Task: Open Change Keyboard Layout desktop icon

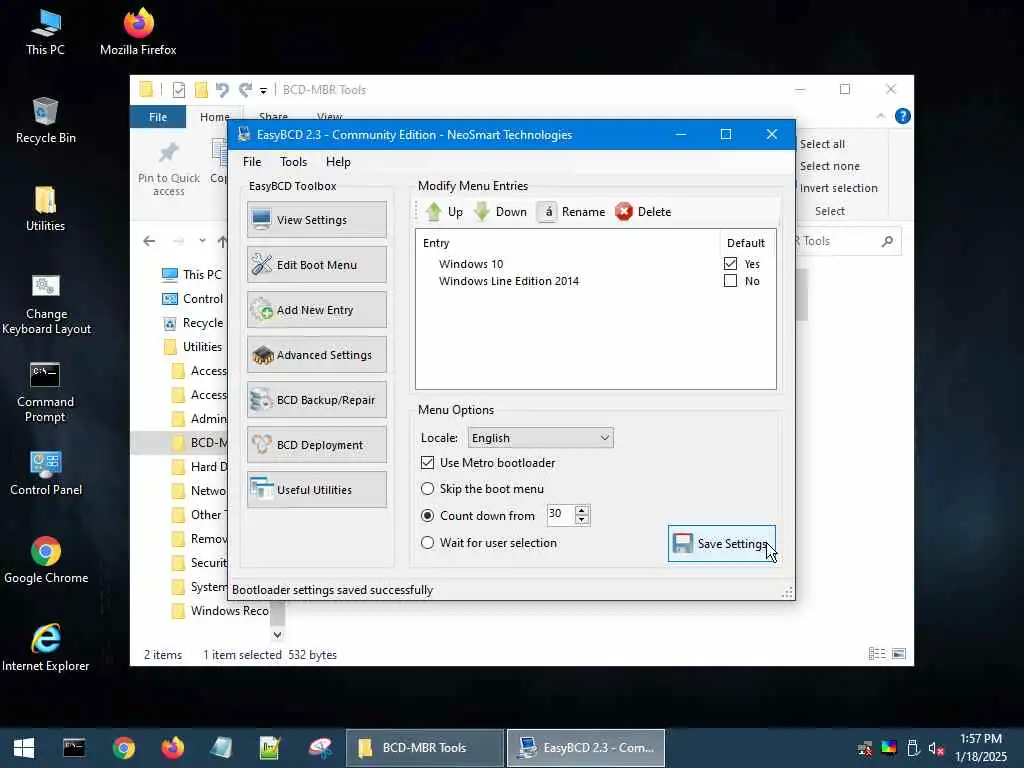Action: [46, 304]
